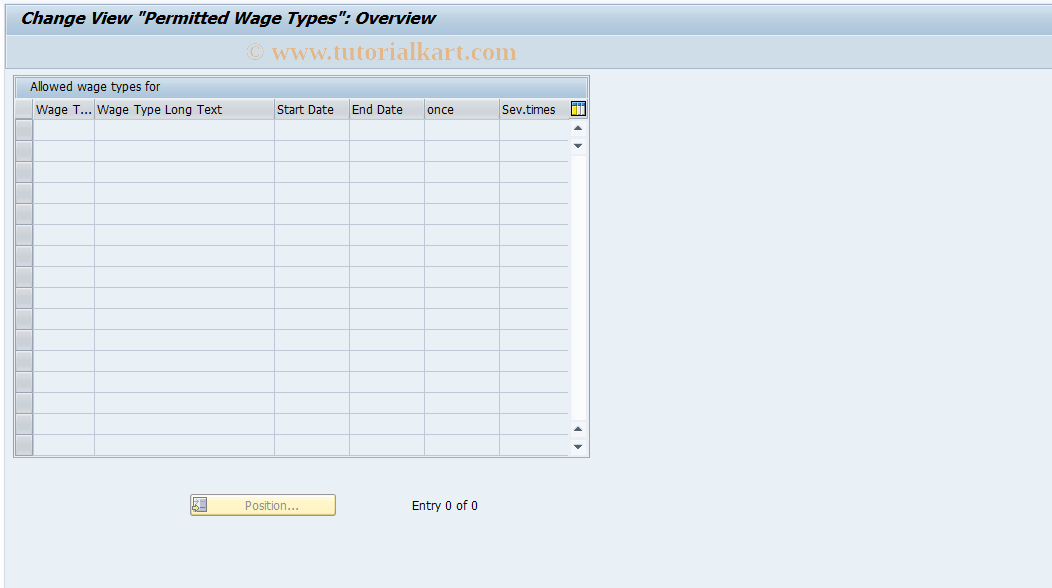
Task: Select the once column header
Action: click(462, 109)
